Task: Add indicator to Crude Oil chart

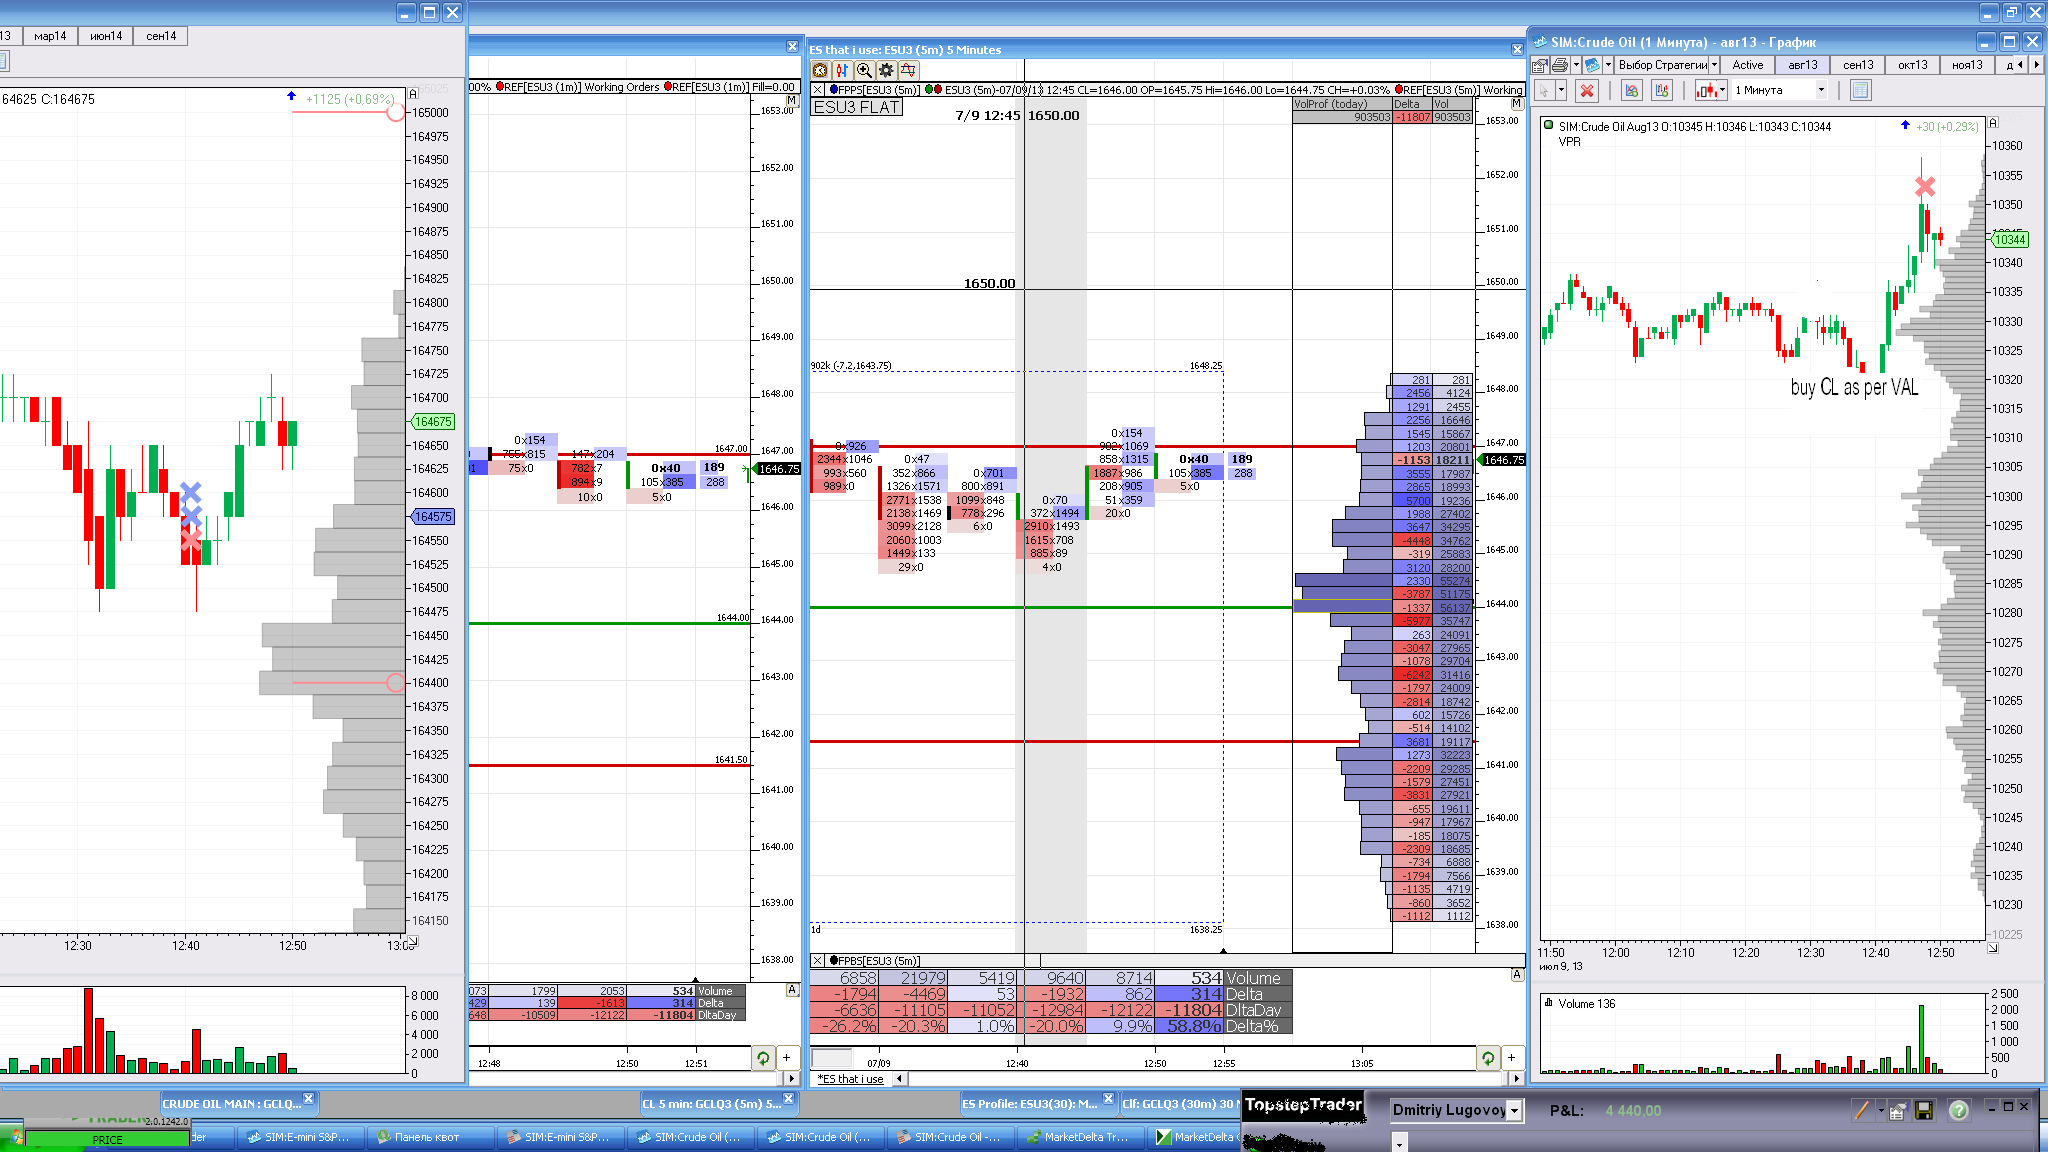Action: 1632,90
